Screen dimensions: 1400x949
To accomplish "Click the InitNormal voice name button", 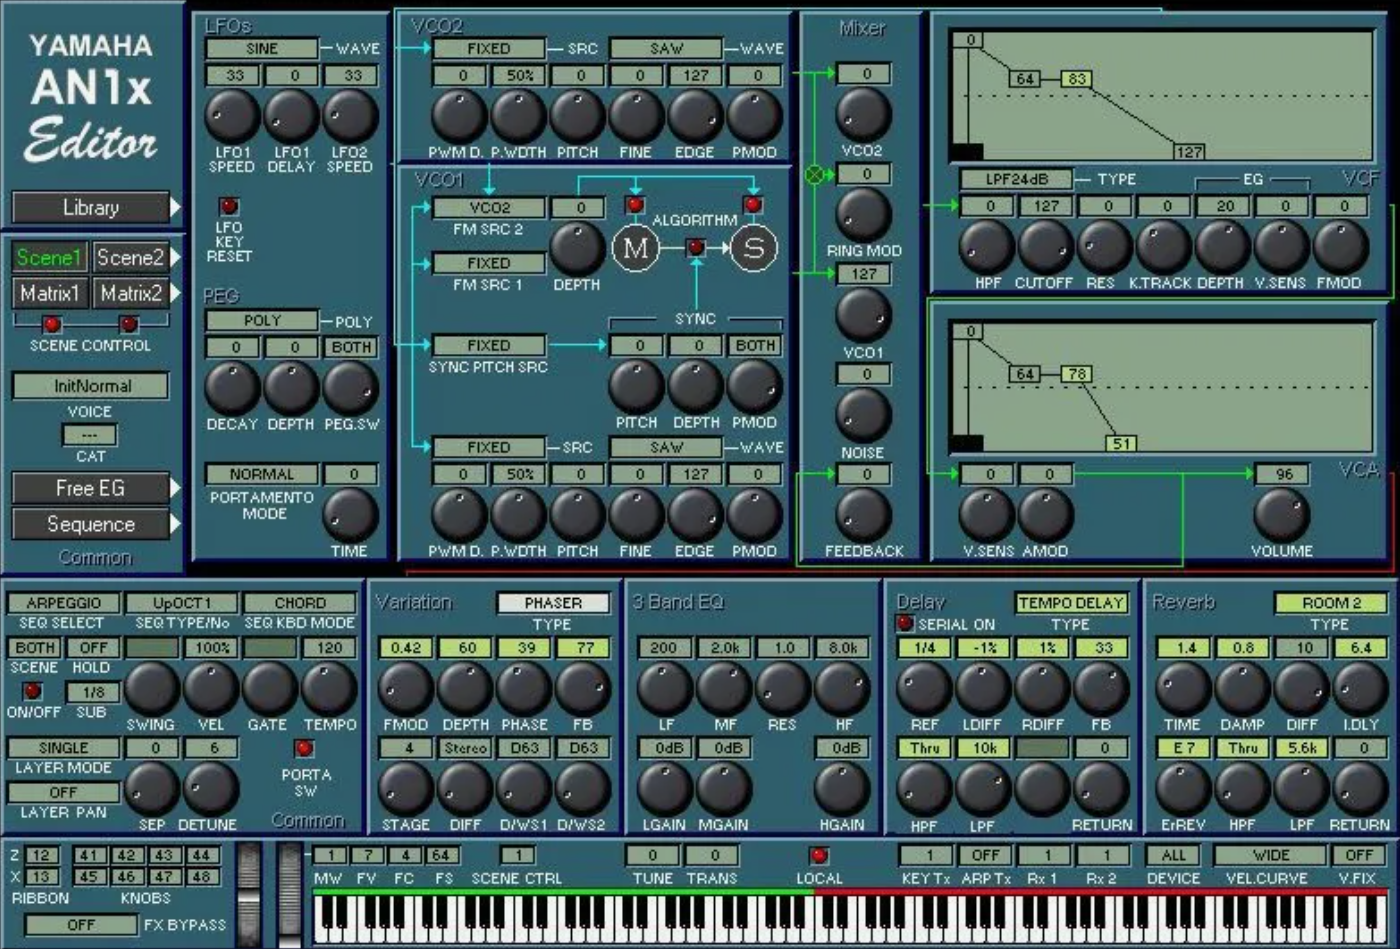I will (x=90, y=386).
